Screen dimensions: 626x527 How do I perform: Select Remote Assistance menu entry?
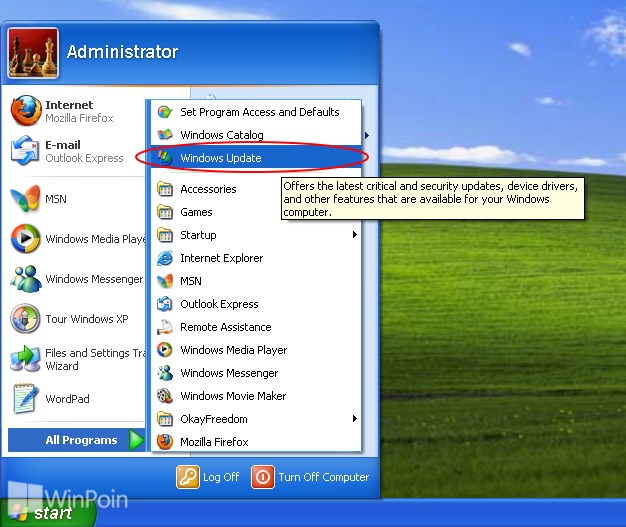[256, 327]
